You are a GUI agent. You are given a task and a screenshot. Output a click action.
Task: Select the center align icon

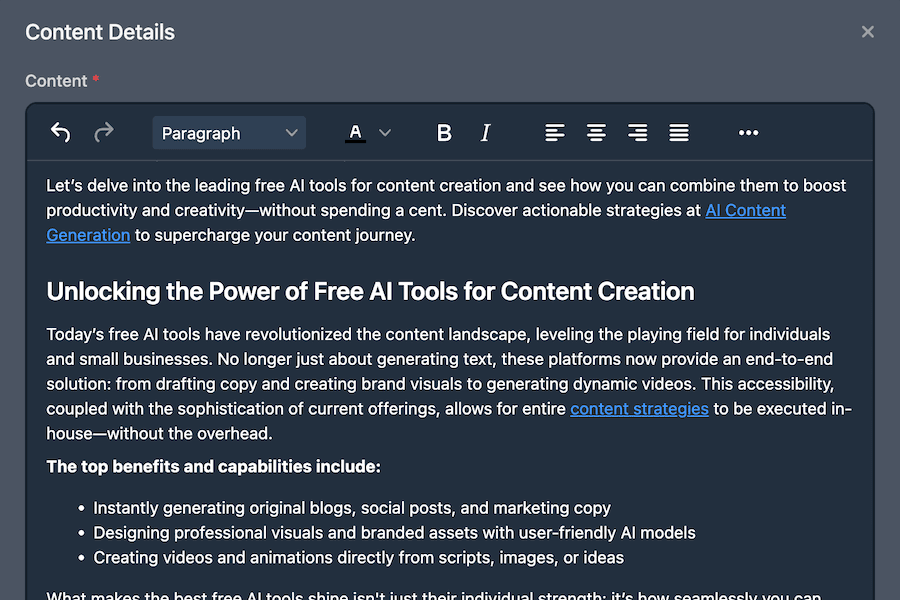596,132
